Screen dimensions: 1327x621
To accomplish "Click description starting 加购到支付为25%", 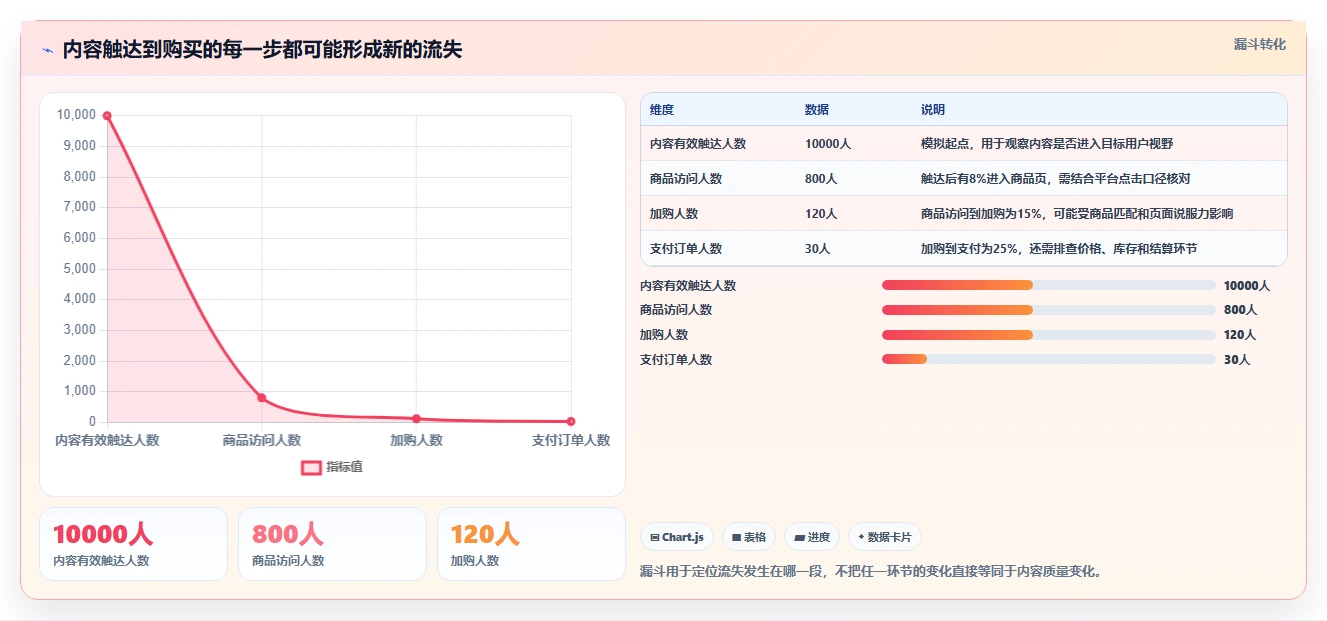I will 1059,249.
